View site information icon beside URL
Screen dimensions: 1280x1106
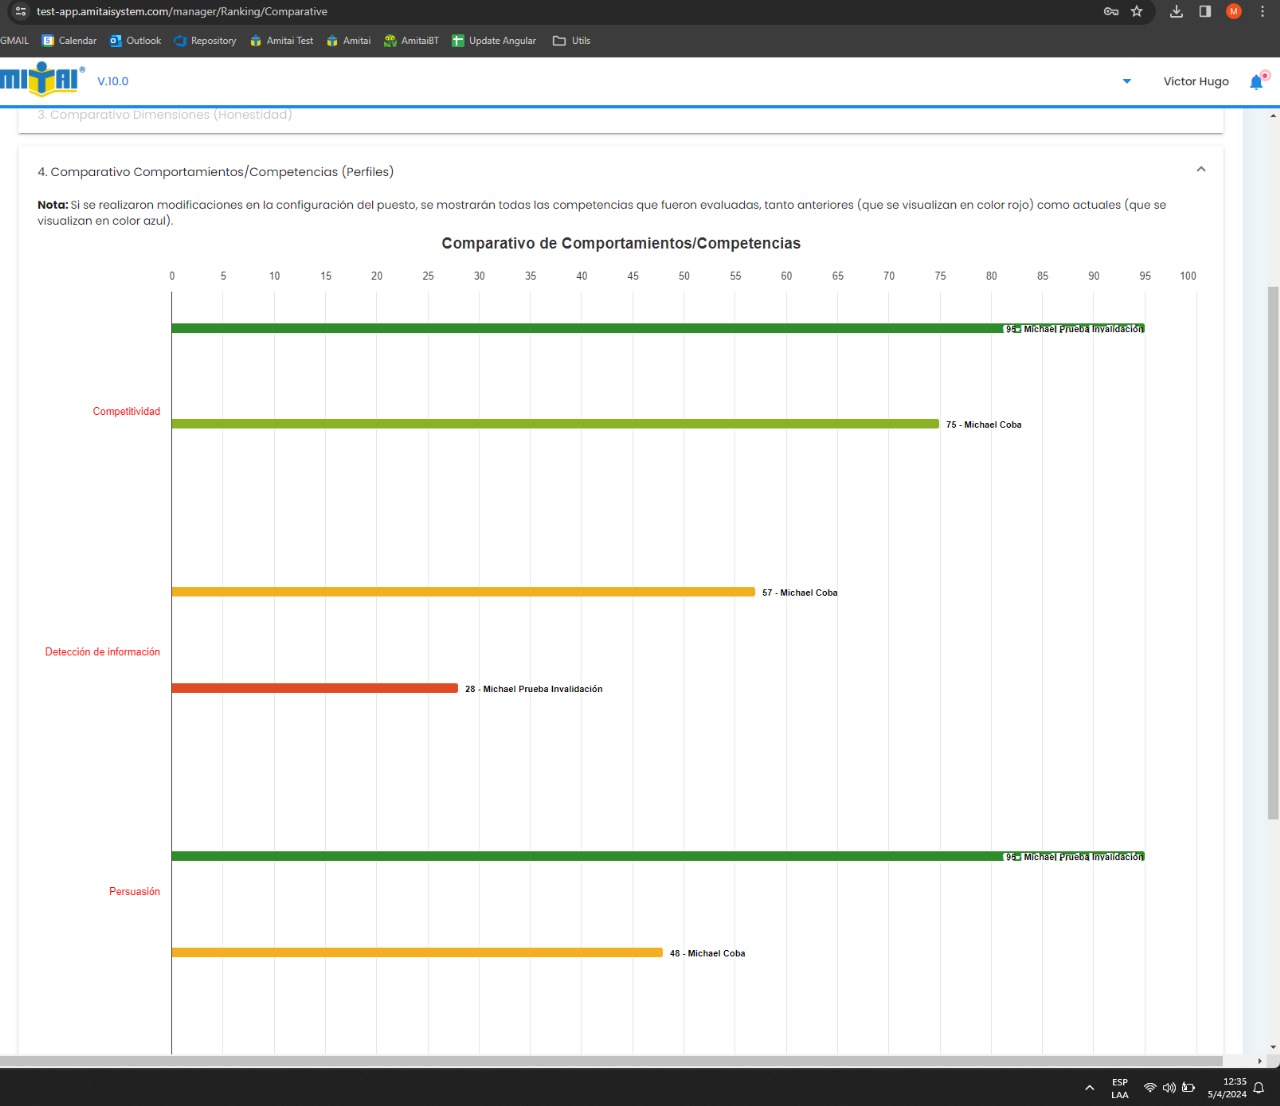[x=20, y=12]
